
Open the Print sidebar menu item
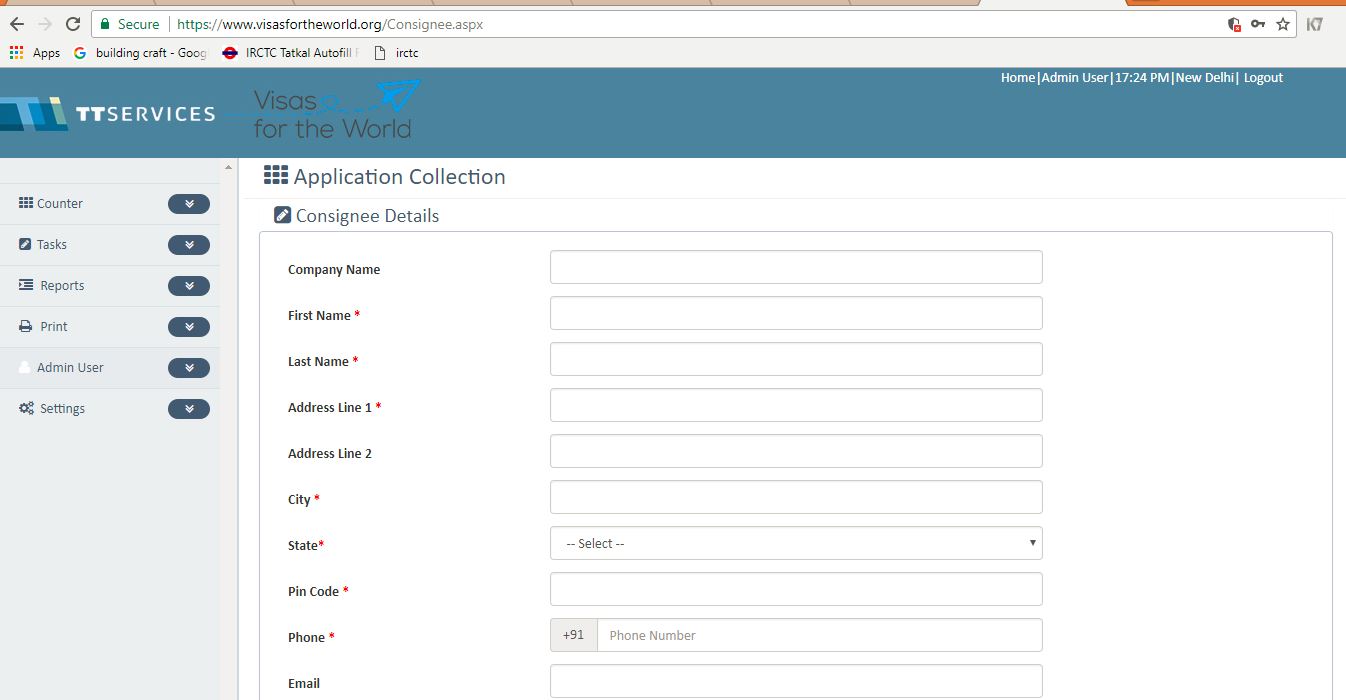click(x=54, y=327)
